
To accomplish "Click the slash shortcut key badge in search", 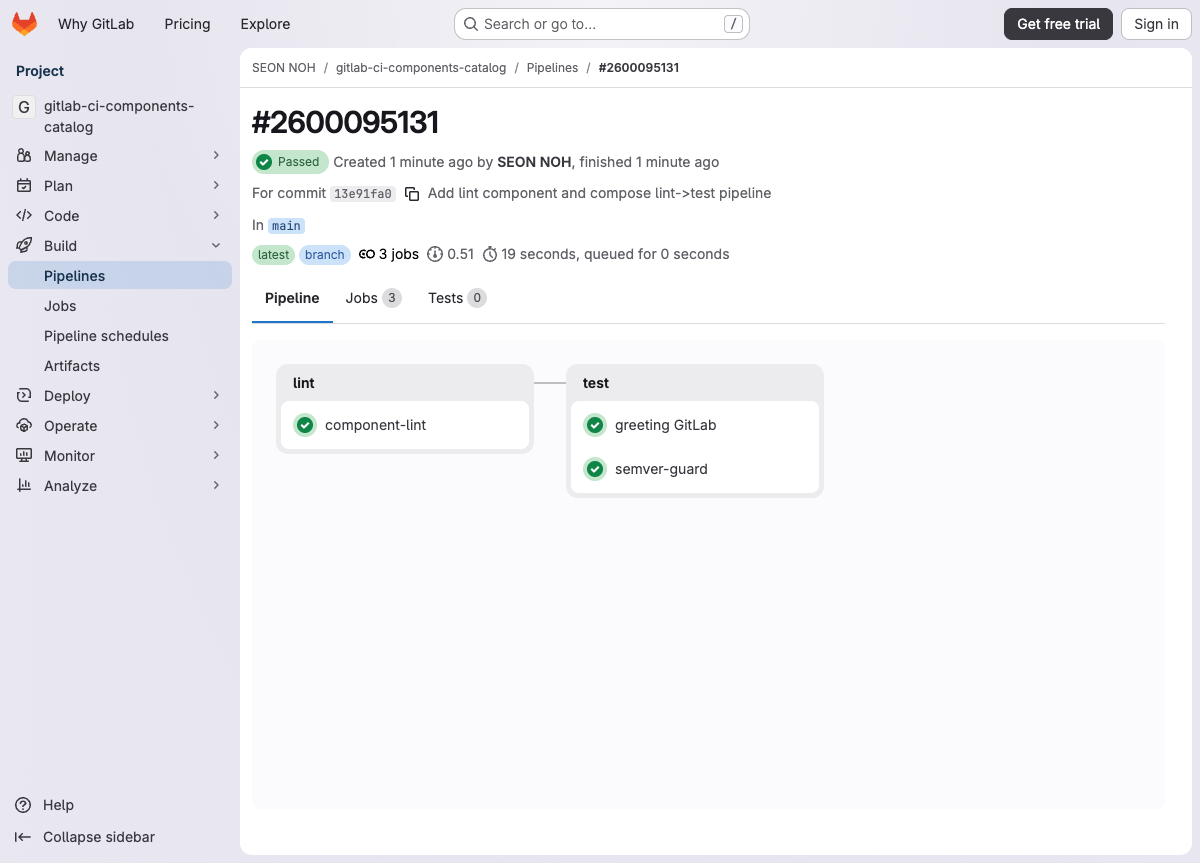I will coord(733,24).
